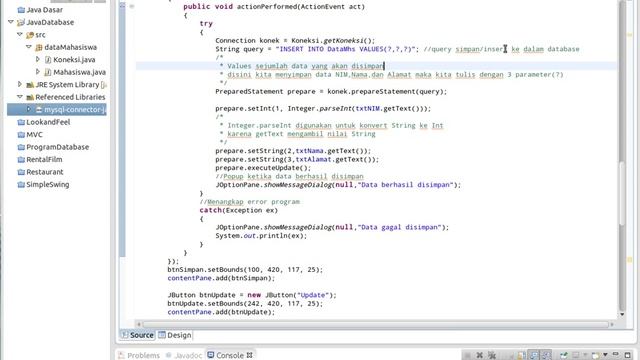Switch to the Source editor tab

pos(138,335)
